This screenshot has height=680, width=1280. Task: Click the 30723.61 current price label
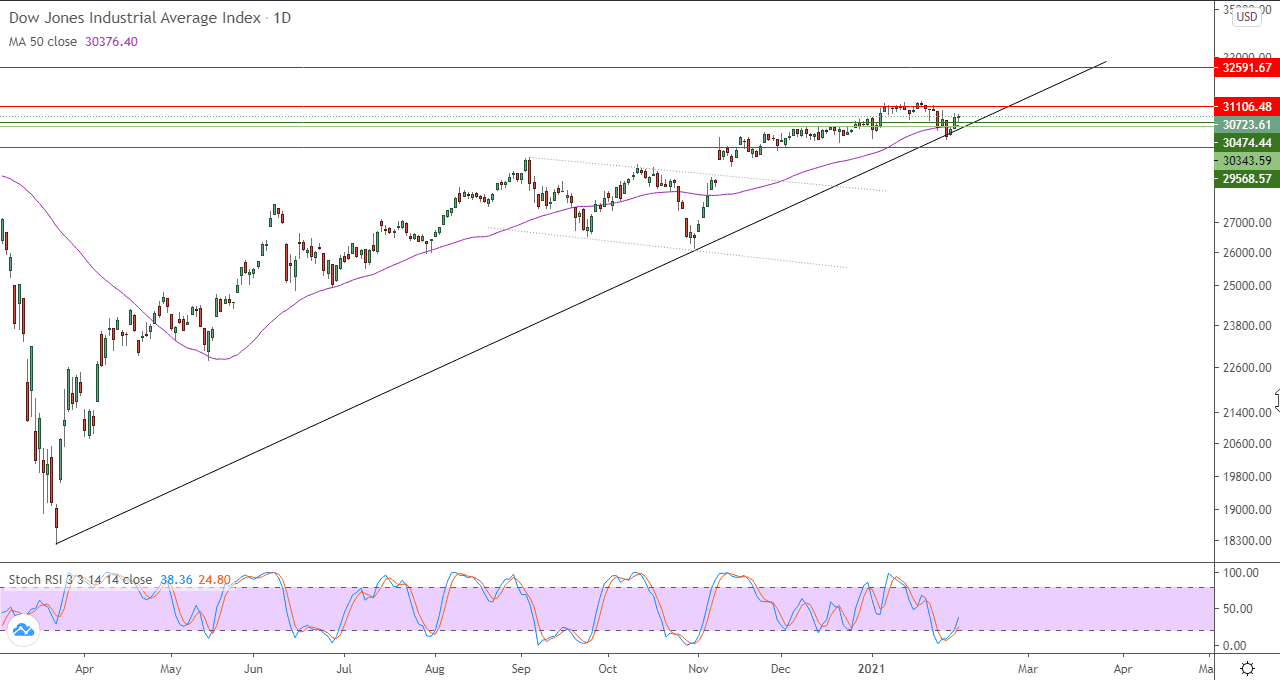click(x=1247, y=125)
